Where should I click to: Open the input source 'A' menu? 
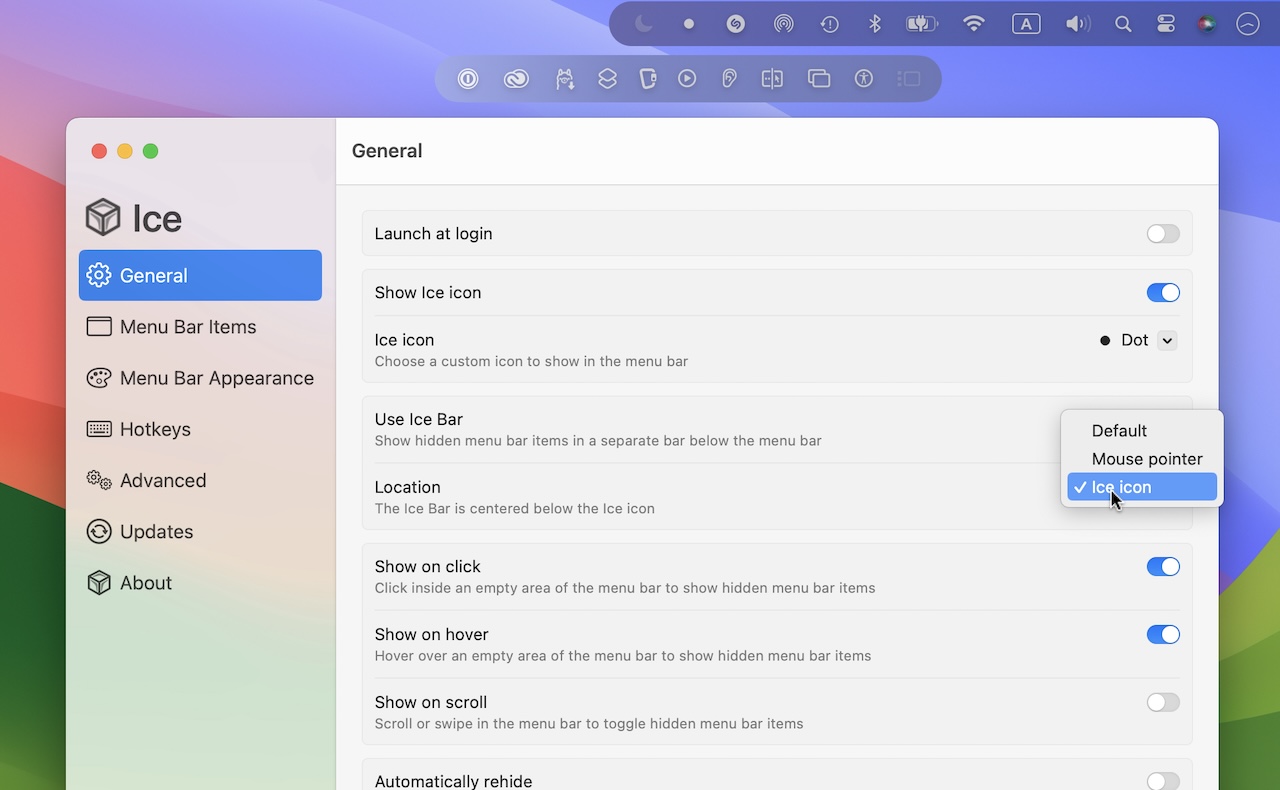(1026, 24)
